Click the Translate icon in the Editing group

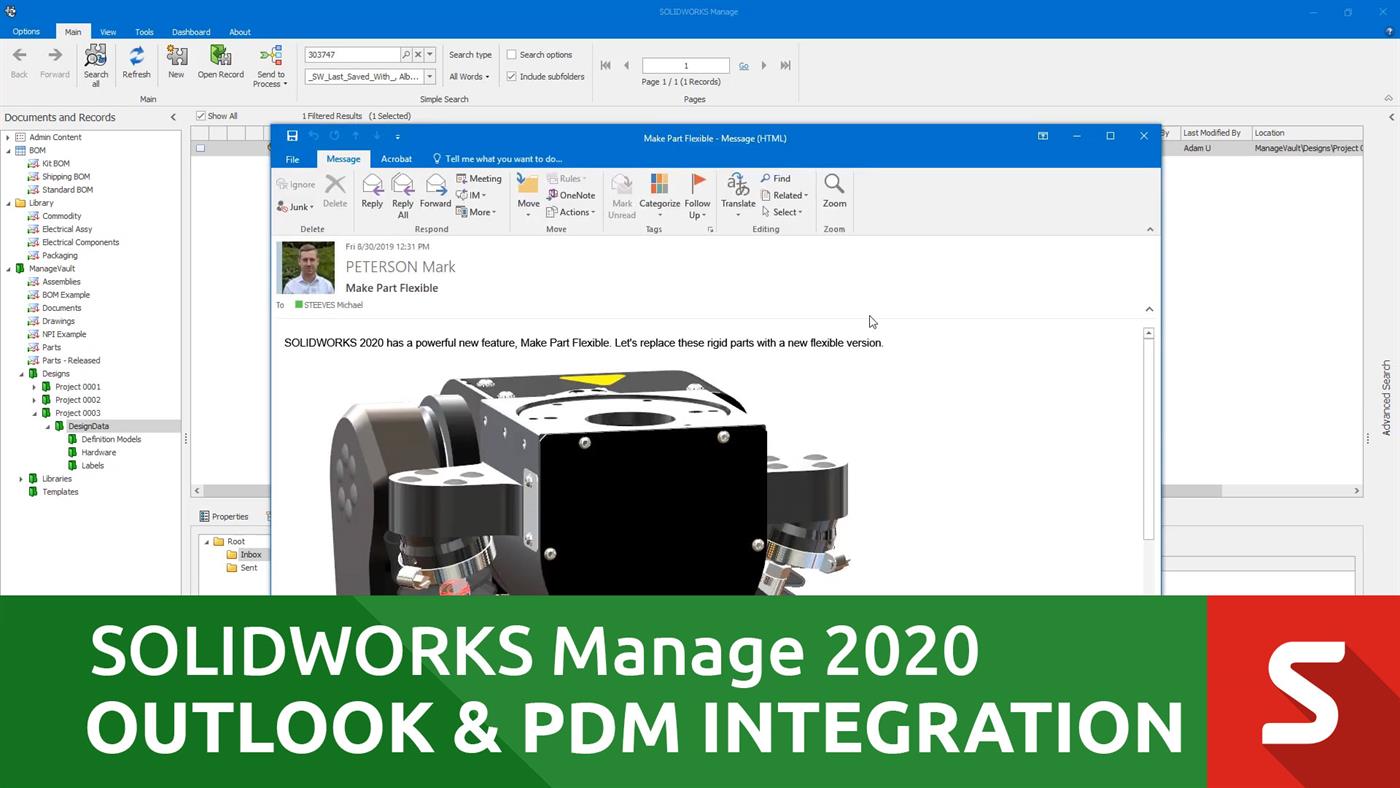point(738,192)
